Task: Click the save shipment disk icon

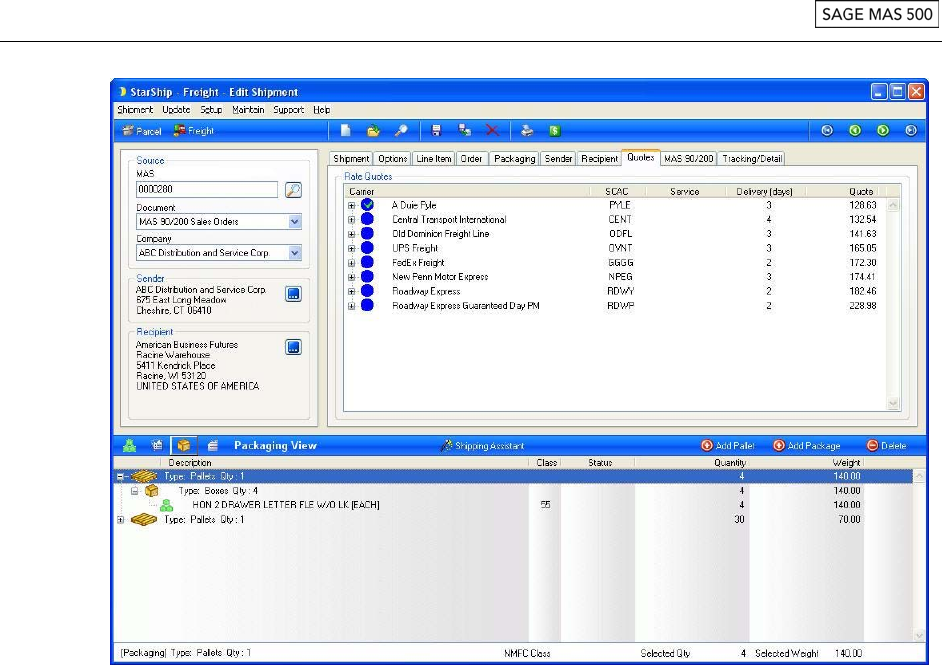Action: point(436,131)
